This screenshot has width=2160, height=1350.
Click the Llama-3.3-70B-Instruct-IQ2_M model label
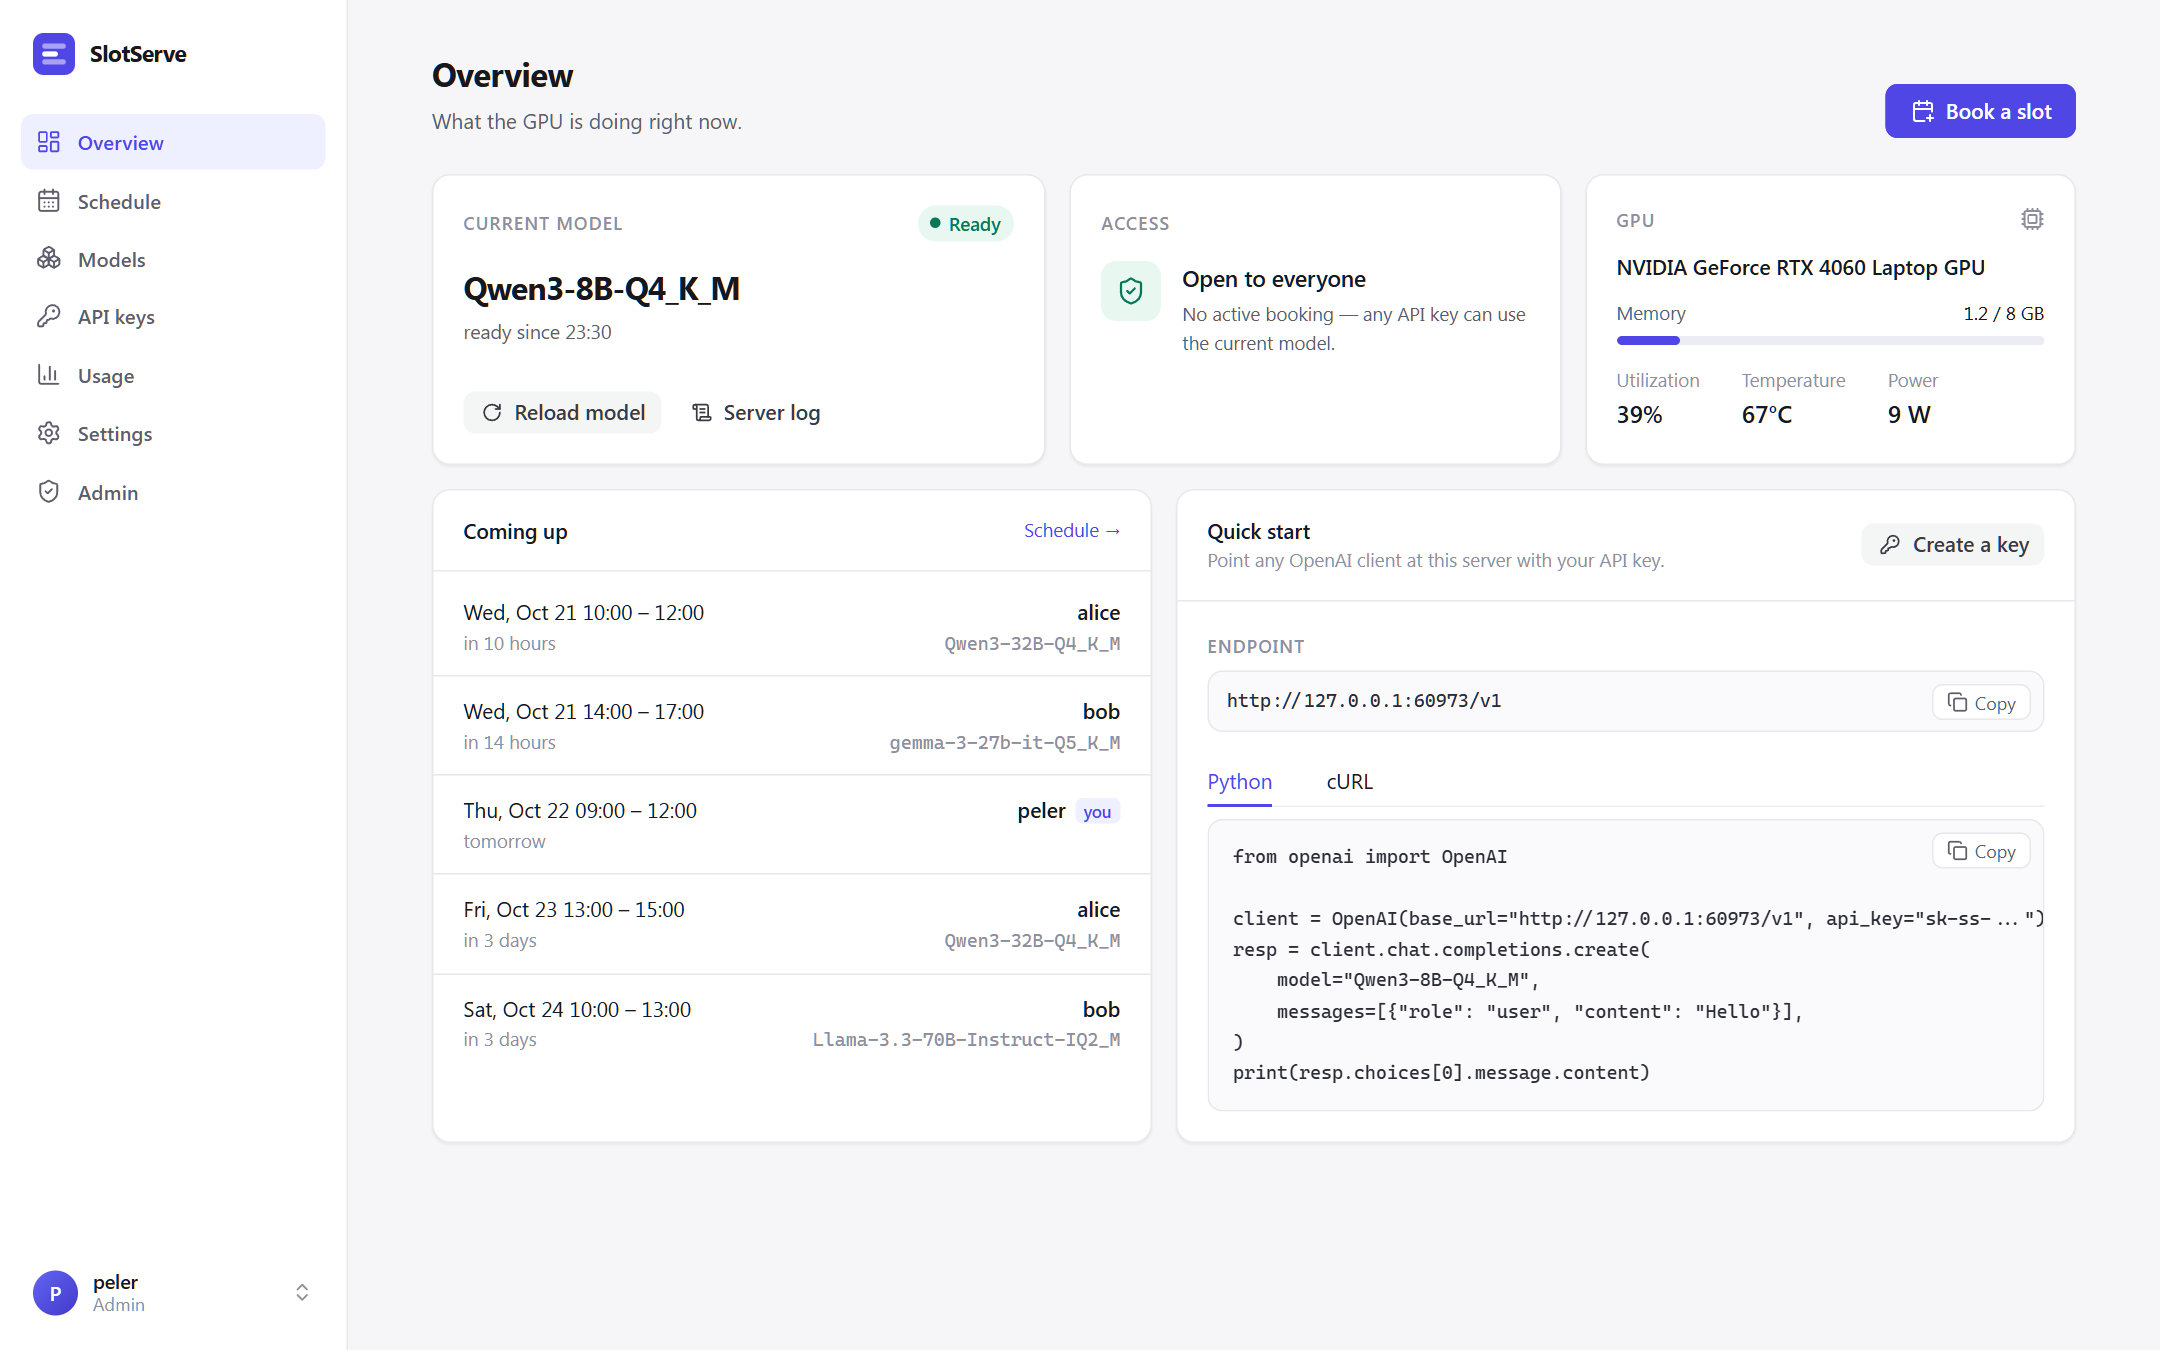click(966, 1040)
